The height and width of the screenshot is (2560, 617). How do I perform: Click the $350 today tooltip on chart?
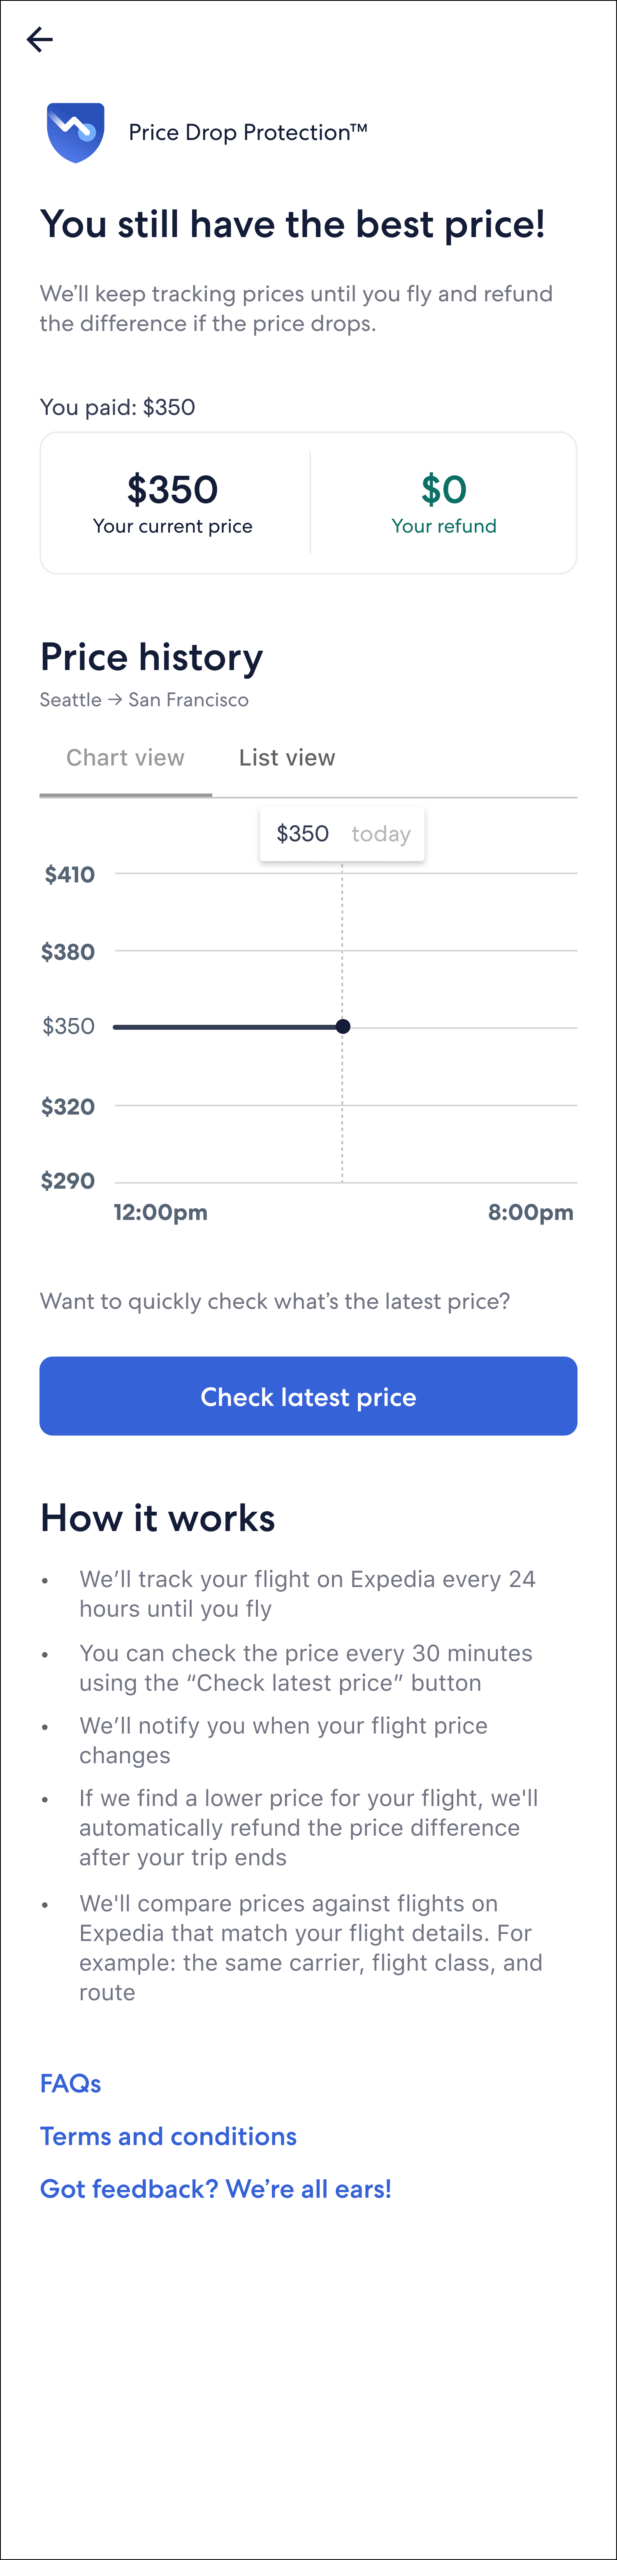pos(342,834)
